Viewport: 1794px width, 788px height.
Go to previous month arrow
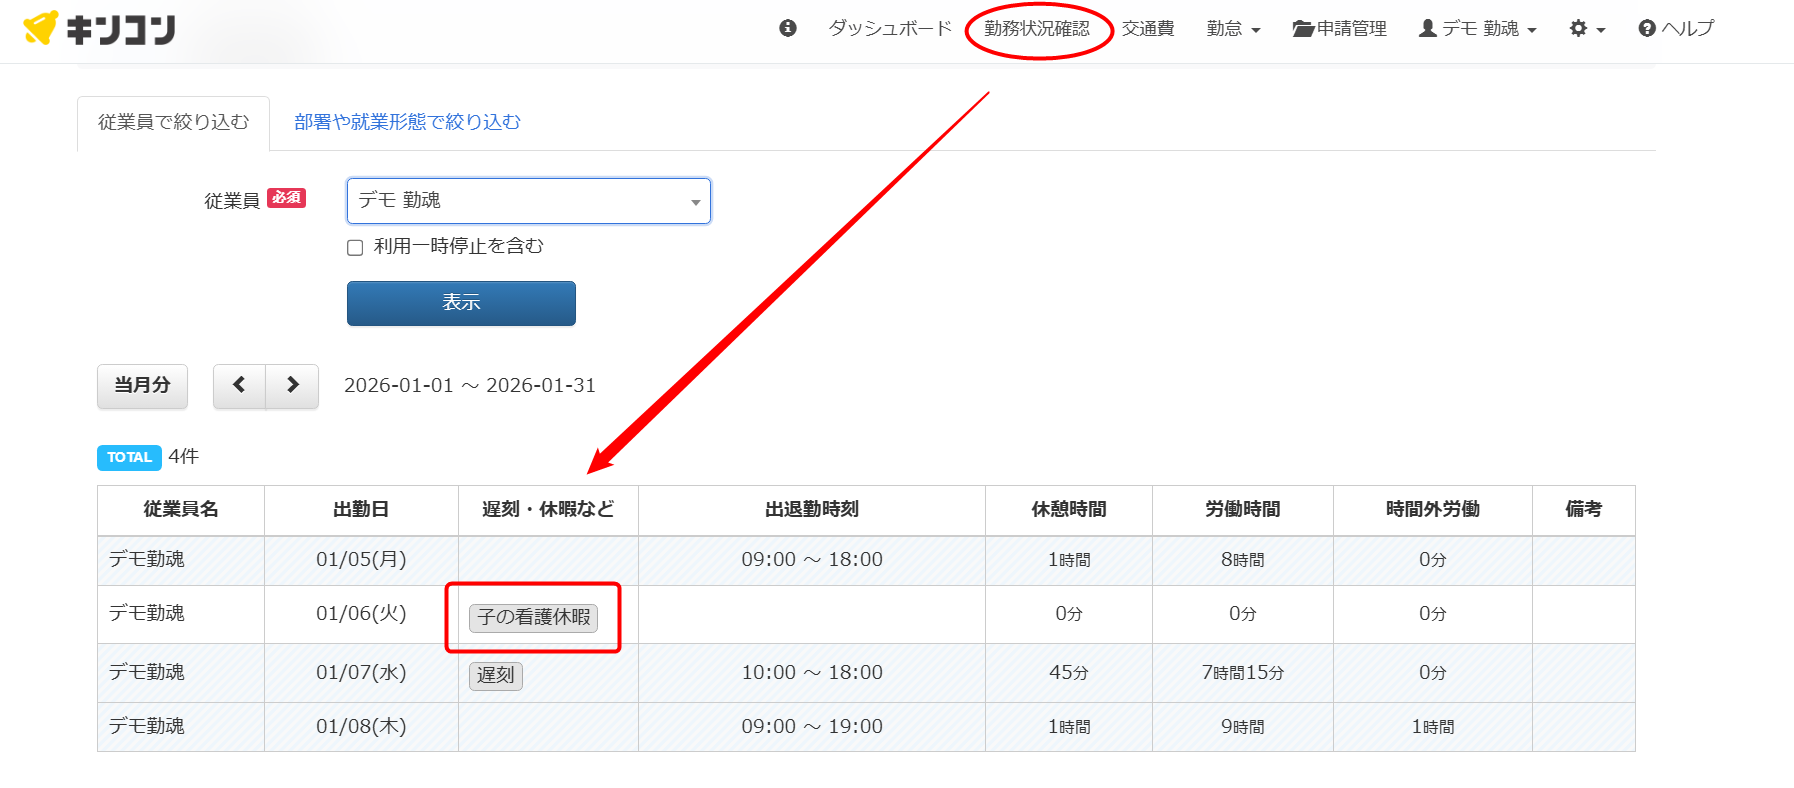click(239, 386)
